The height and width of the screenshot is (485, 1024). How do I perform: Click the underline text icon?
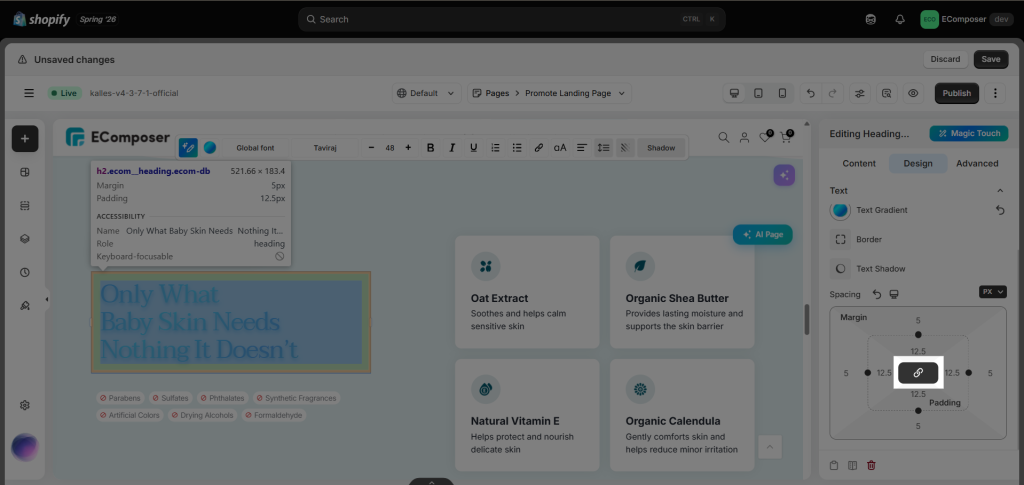coord(473,148)
